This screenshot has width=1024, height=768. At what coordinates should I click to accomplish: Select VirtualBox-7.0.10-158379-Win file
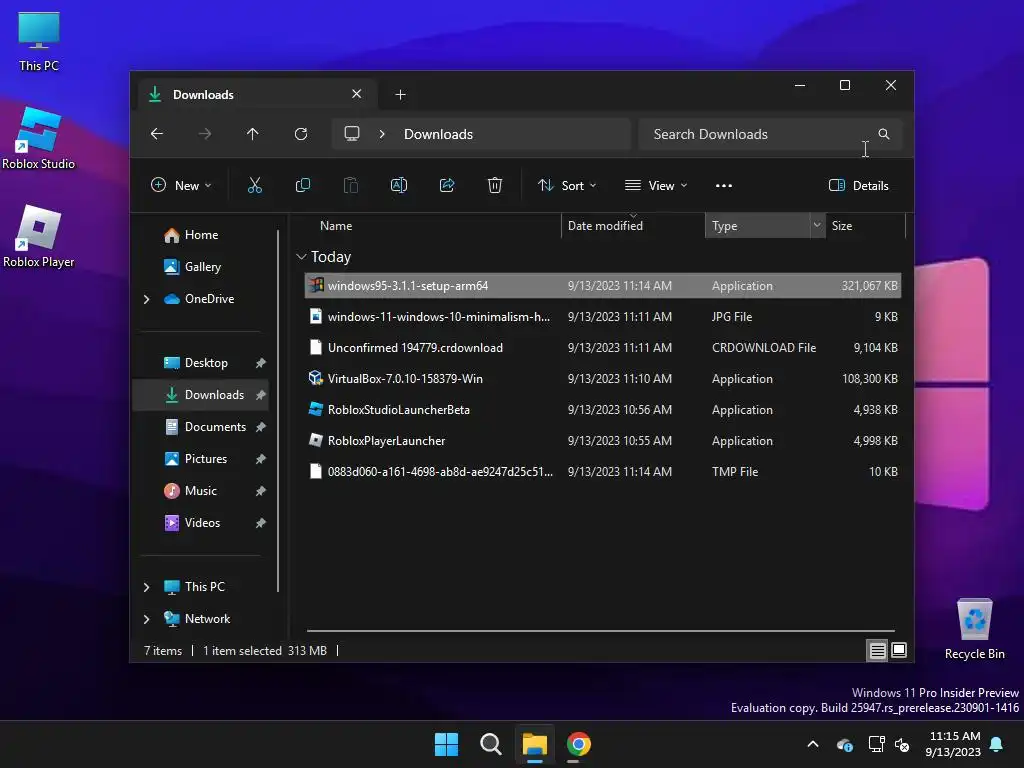(x=603, y=379)
